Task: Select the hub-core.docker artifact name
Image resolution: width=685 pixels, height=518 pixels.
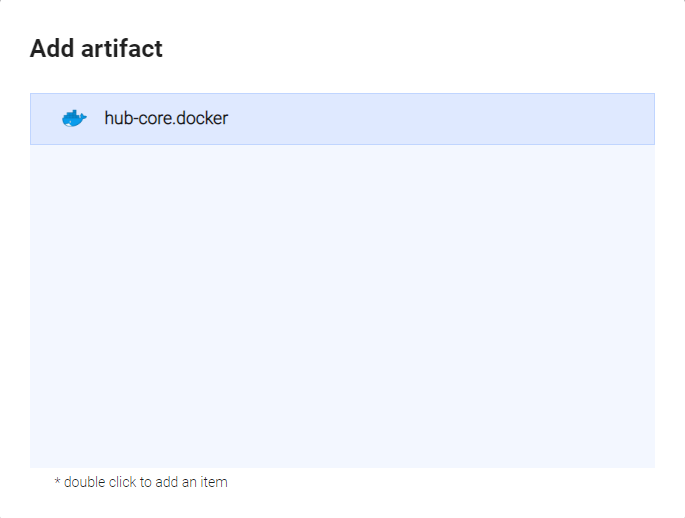Action: [166, 119]
